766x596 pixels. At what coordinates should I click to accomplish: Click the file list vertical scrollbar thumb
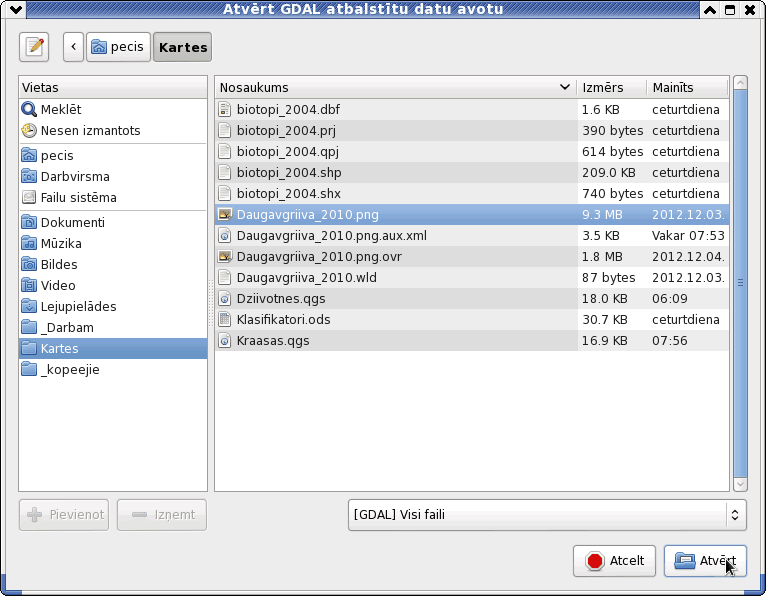[740, 283]
